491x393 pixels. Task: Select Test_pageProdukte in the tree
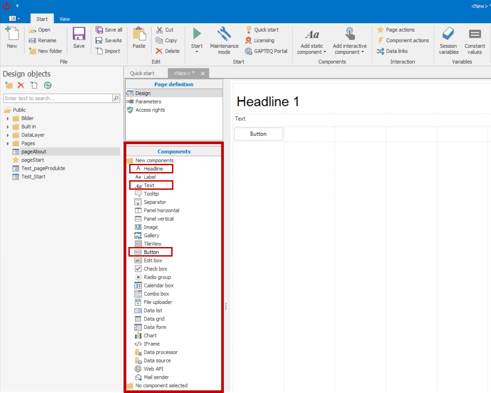[x=39, y=168]
